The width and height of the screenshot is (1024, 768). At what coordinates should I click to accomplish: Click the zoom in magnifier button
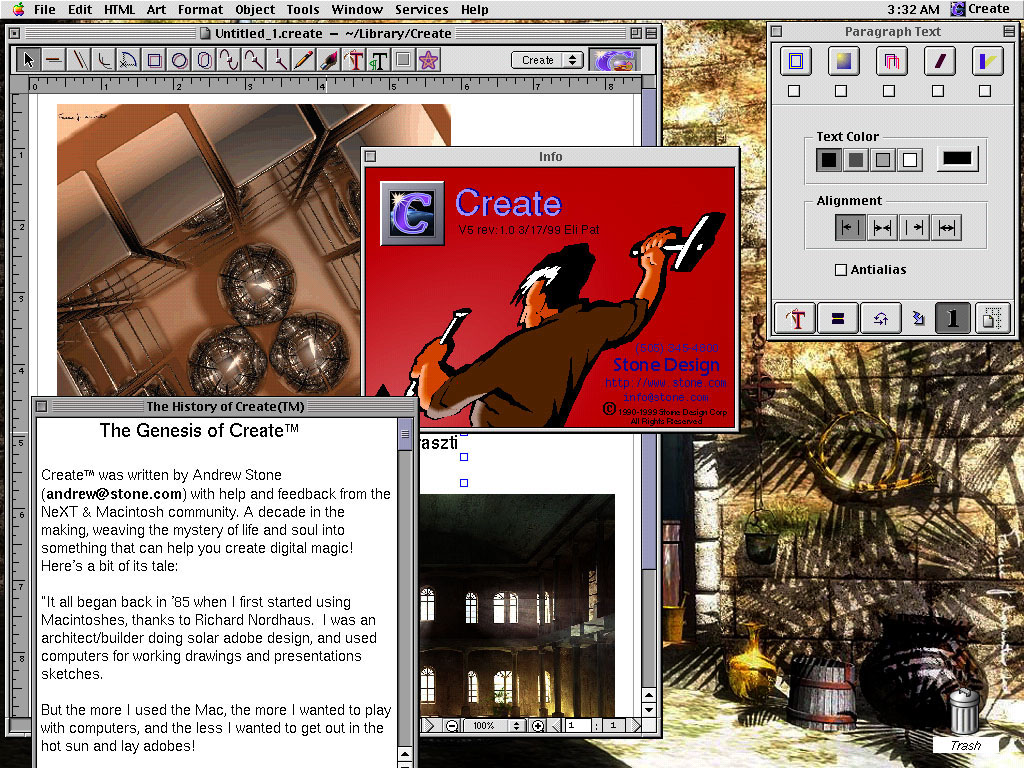pos(537,726)
